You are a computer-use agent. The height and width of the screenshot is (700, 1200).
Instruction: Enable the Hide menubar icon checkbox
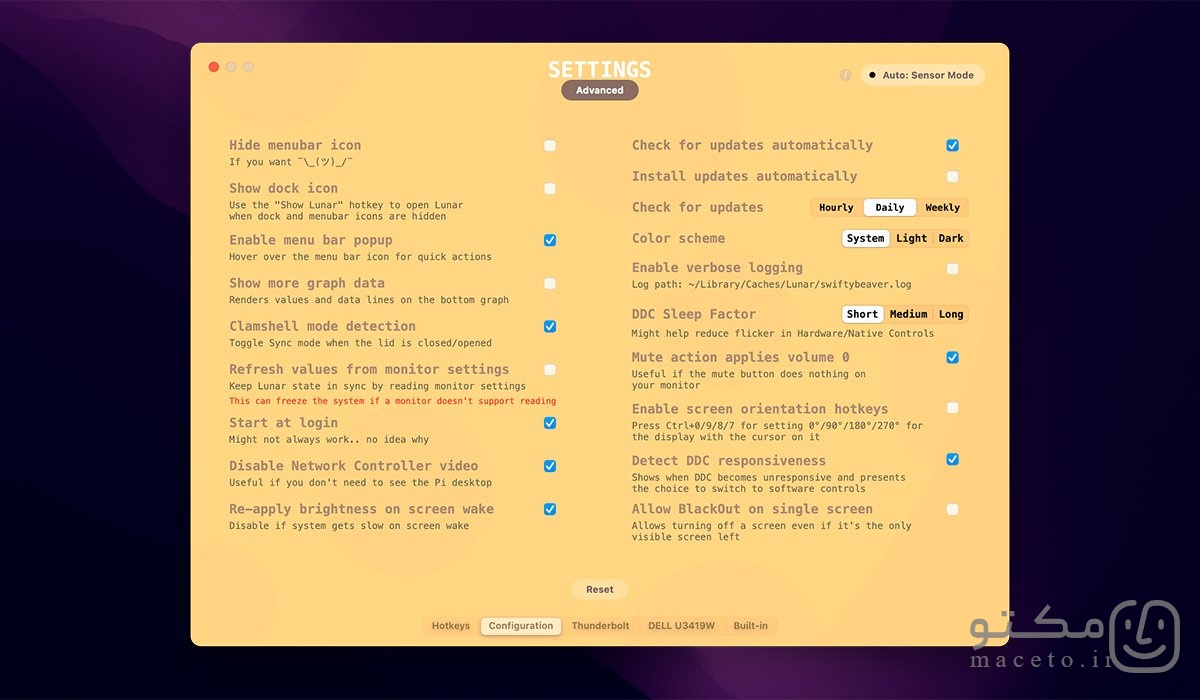click(550, 146)
